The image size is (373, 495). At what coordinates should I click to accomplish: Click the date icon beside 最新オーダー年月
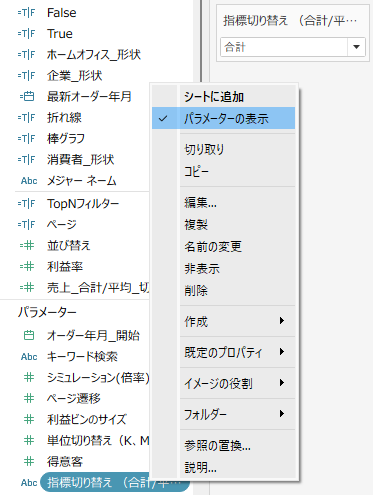pyautogui.click(x=27, y=97)
